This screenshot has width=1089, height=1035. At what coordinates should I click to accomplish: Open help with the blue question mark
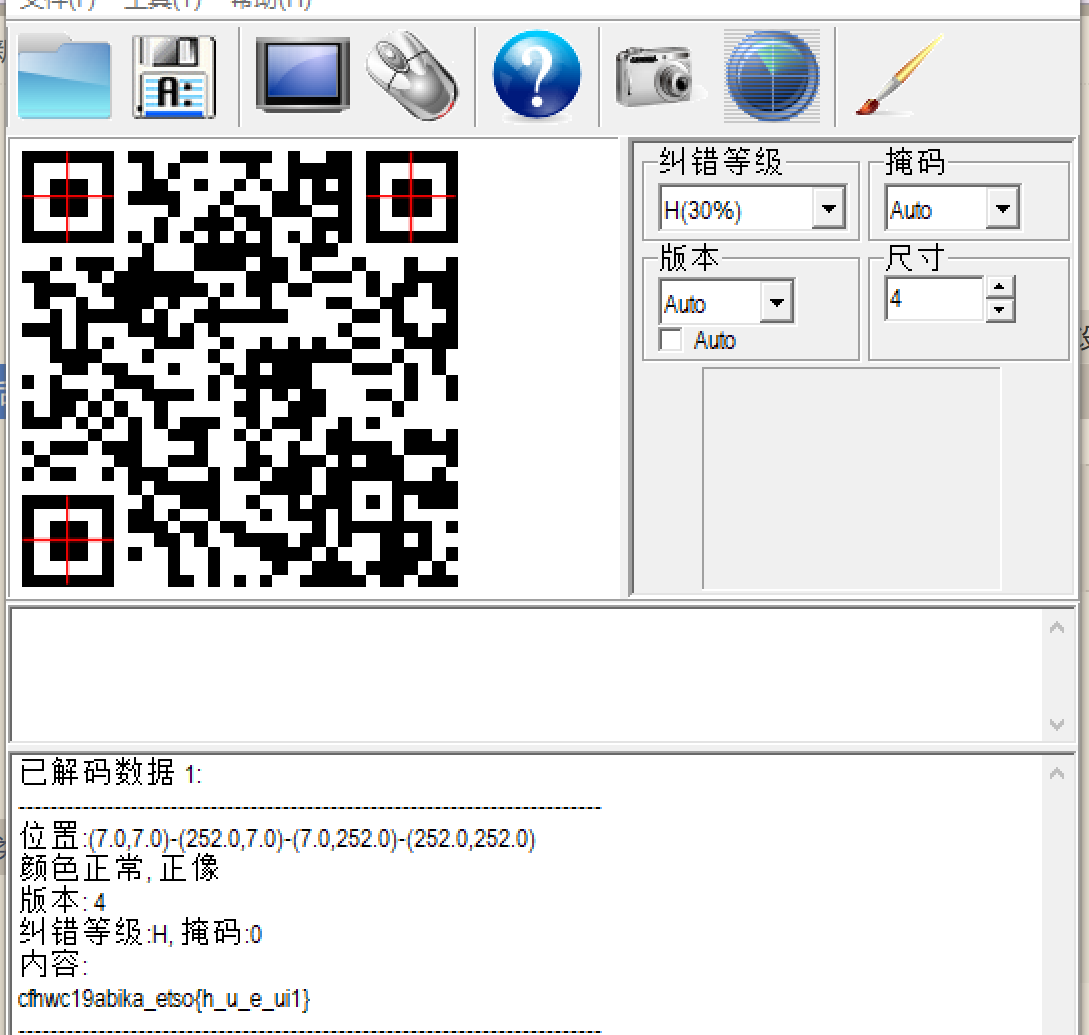click(536, 74)
